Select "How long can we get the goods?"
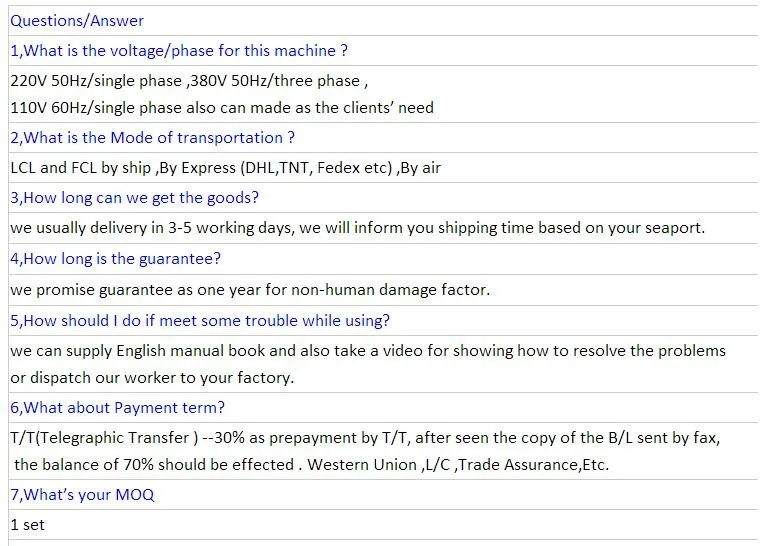The height and width of the screenshot is (546, 765). coord(134,197)
